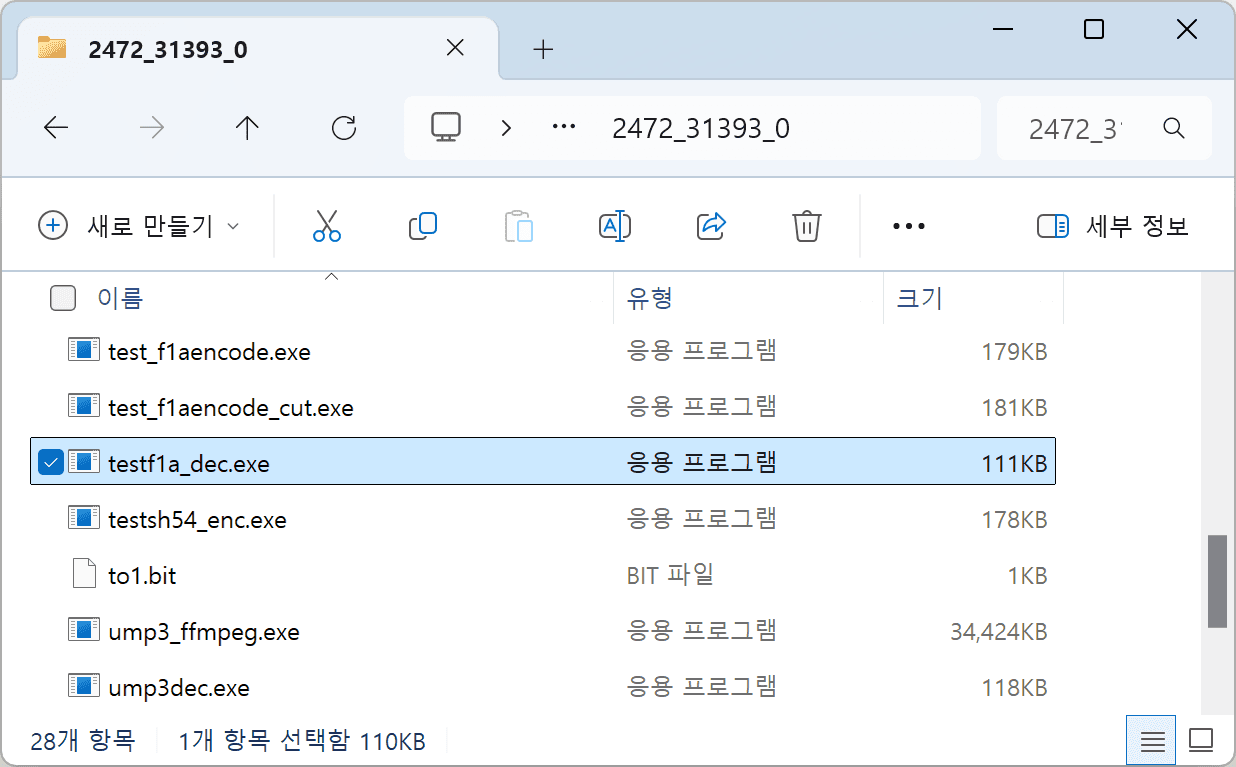
Task: Click the Share icon in toolbar
Action: (710, 226)
